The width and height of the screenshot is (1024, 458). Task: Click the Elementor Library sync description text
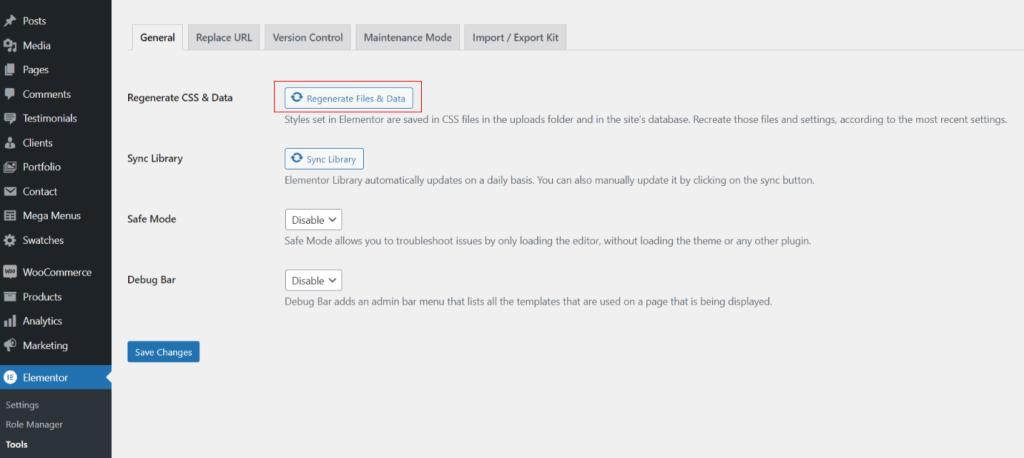[x=550, y=180]
